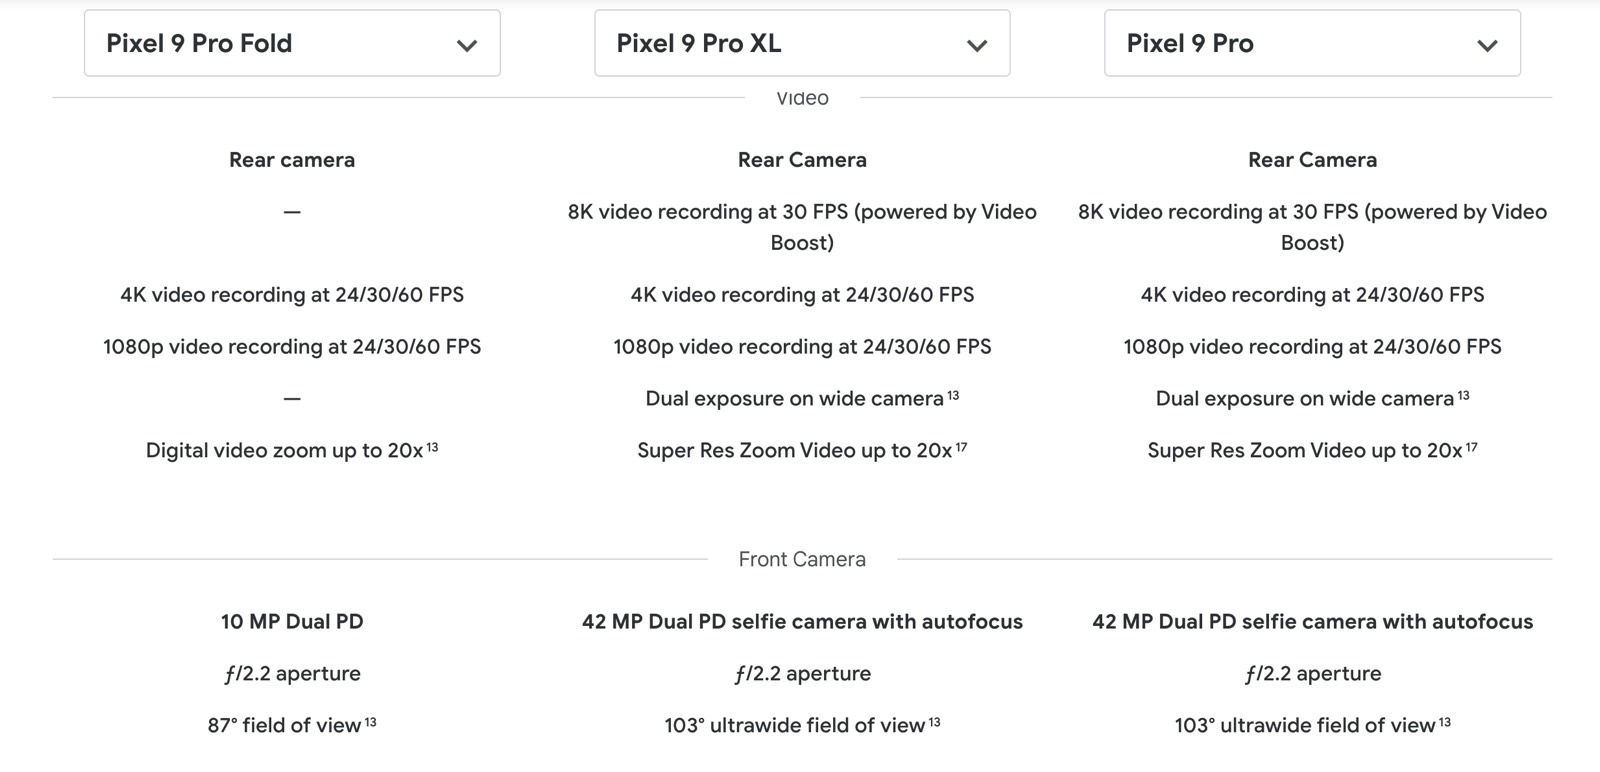Click Pro XL 8K video recording text
This screenshot has width=1600, height=772.
[x=802, y=227]
